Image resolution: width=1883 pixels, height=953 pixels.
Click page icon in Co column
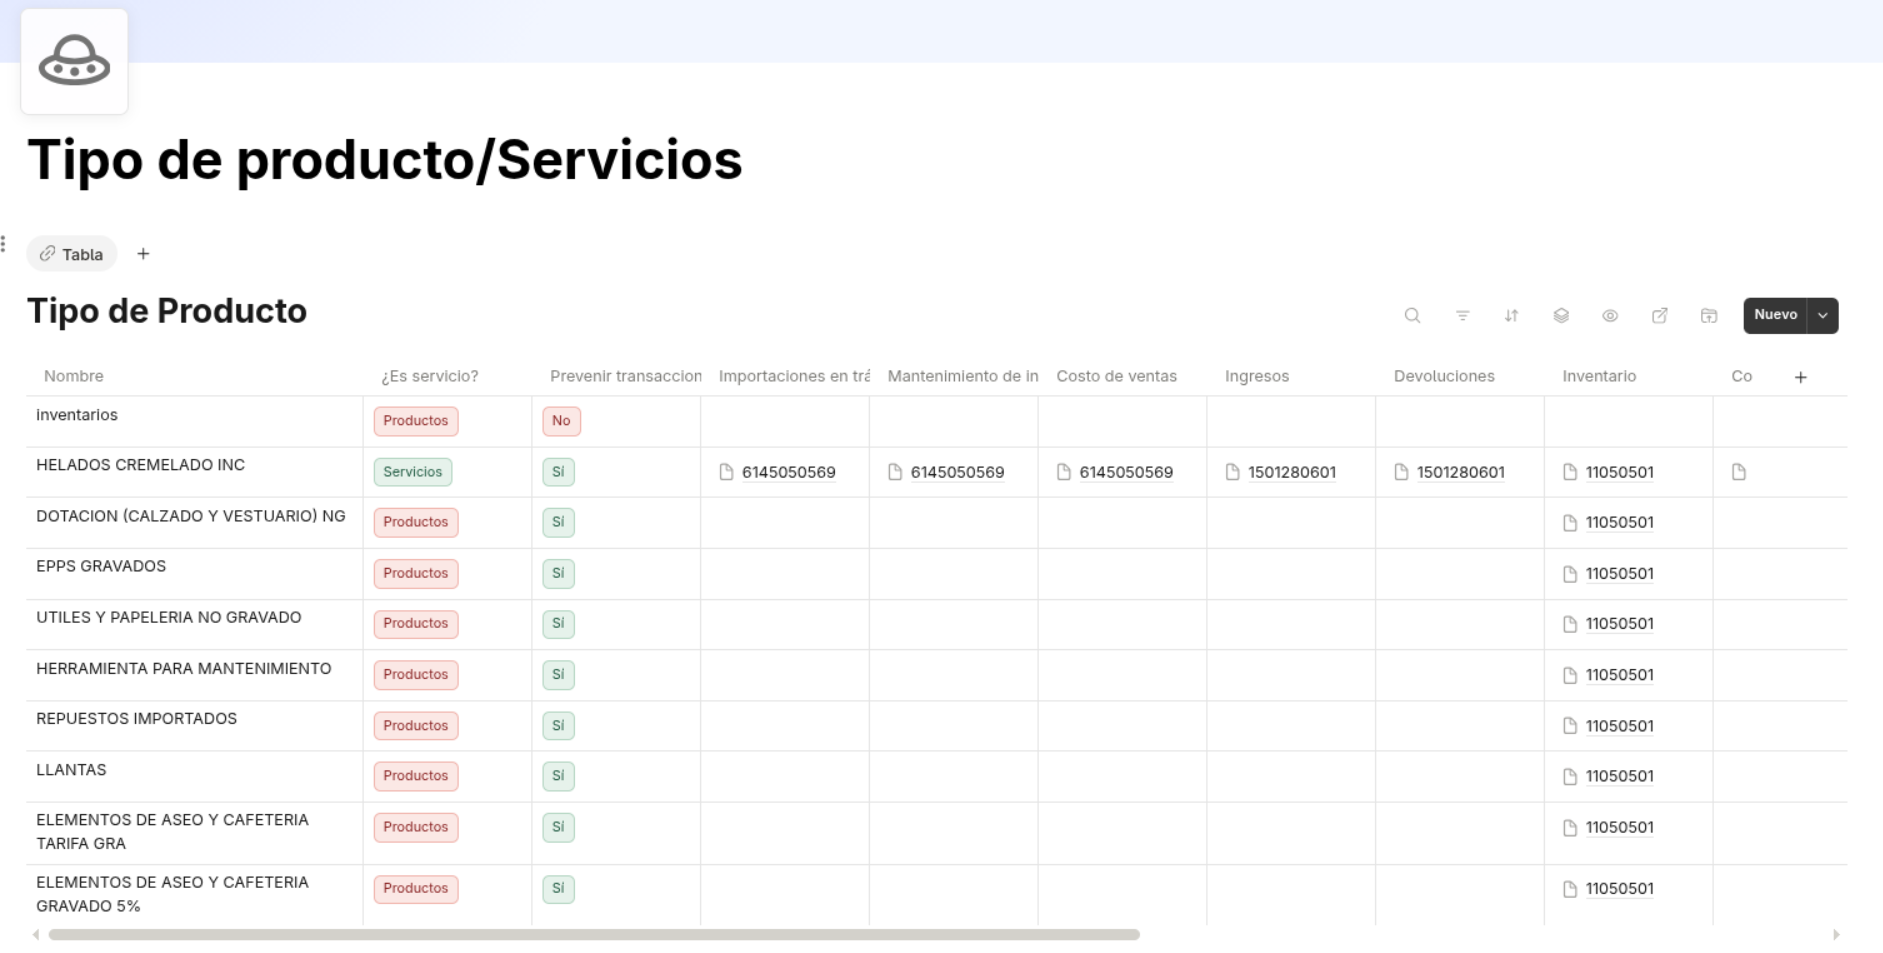coord(1739,472)
